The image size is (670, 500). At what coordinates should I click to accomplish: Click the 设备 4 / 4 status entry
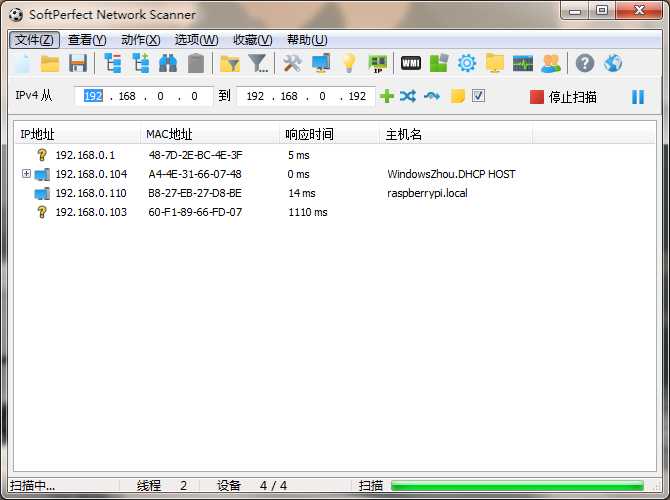point(252,485)
